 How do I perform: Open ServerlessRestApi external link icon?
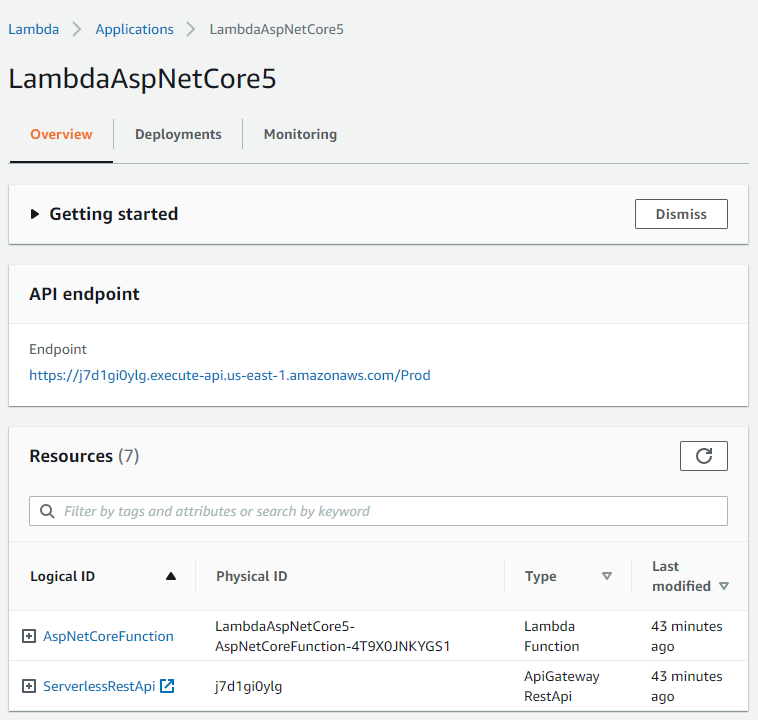tap(167, 686)
